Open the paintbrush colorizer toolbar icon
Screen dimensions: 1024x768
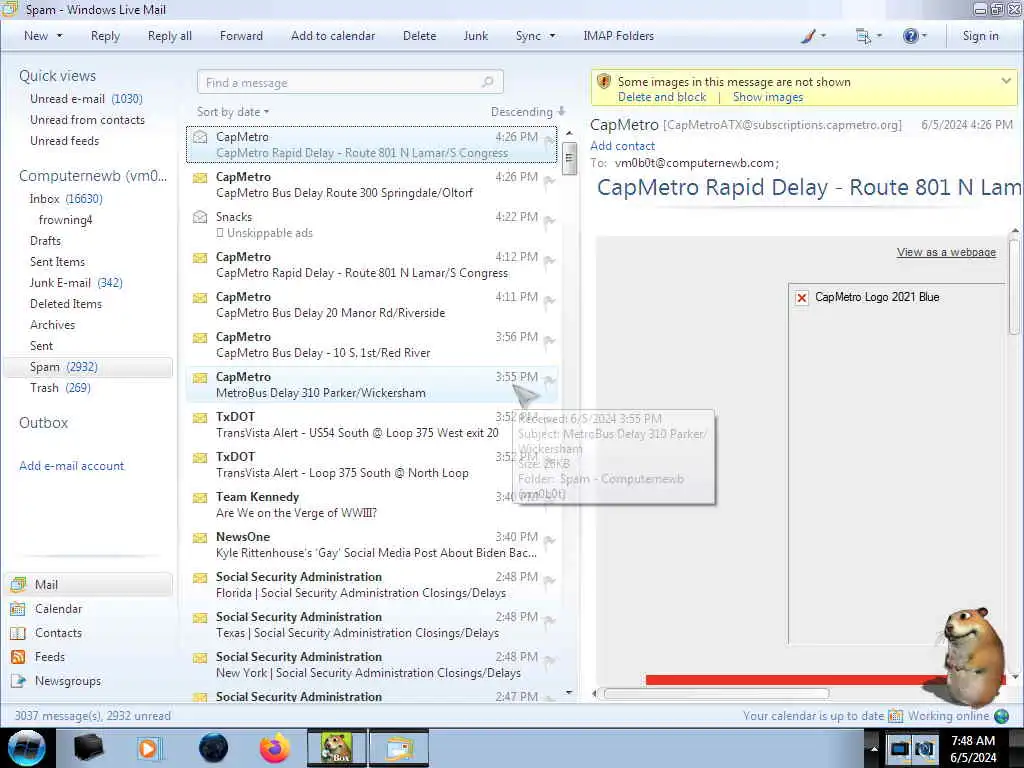[808, 36]
